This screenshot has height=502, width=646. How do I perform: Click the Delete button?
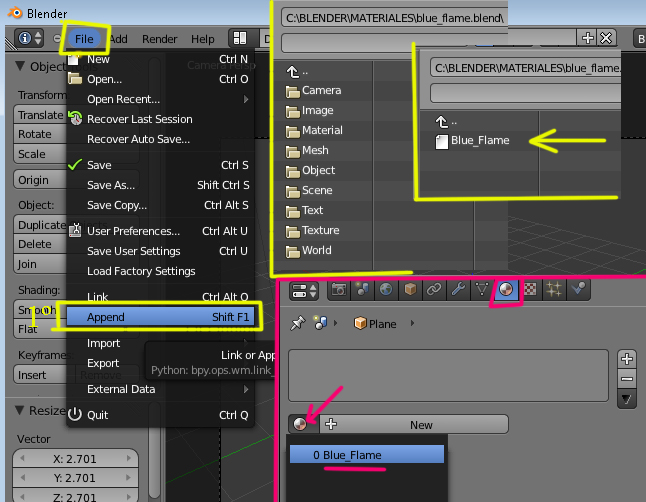40,244
